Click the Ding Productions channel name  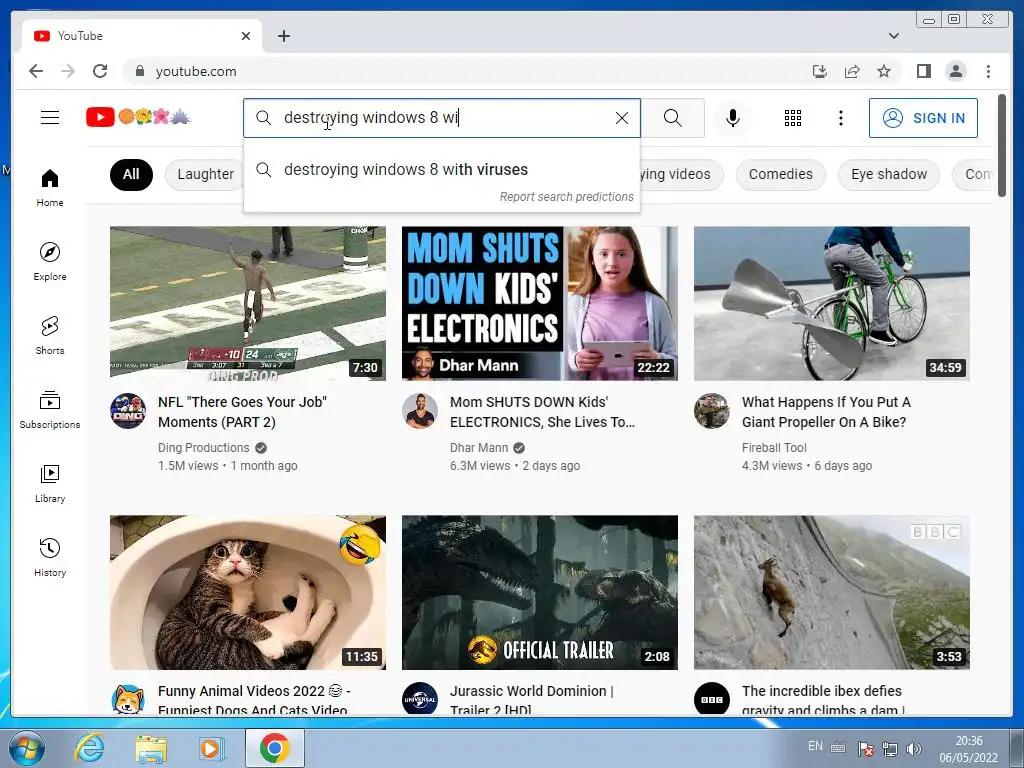click(x=203, y=448)
